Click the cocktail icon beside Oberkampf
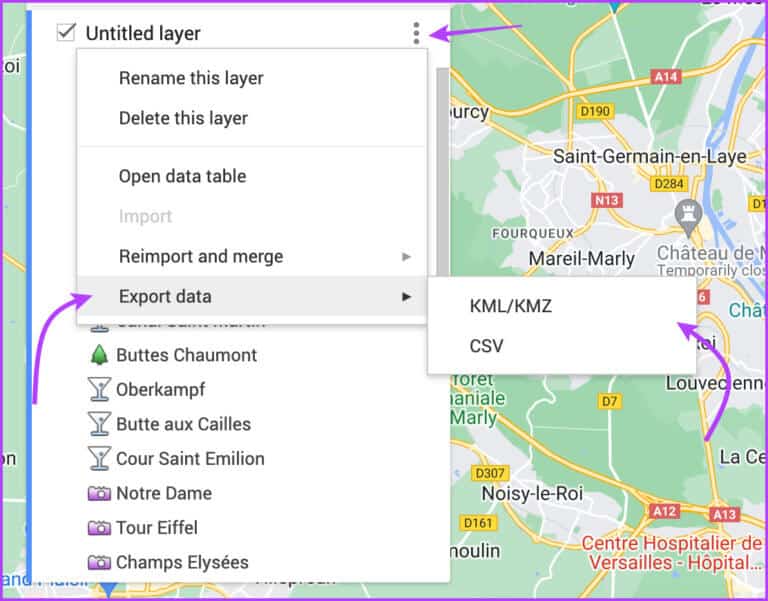Screen dimensions: 768x601 [x=99, y=389]
